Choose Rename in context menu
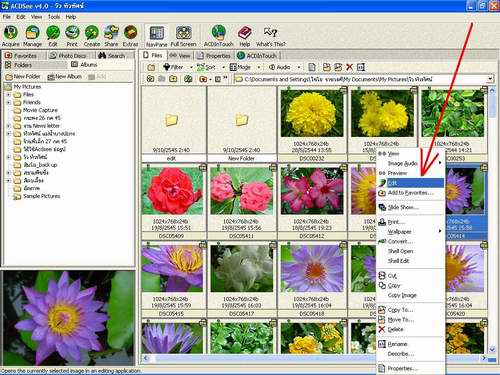500x375 pixels. [x=411, y=344]
